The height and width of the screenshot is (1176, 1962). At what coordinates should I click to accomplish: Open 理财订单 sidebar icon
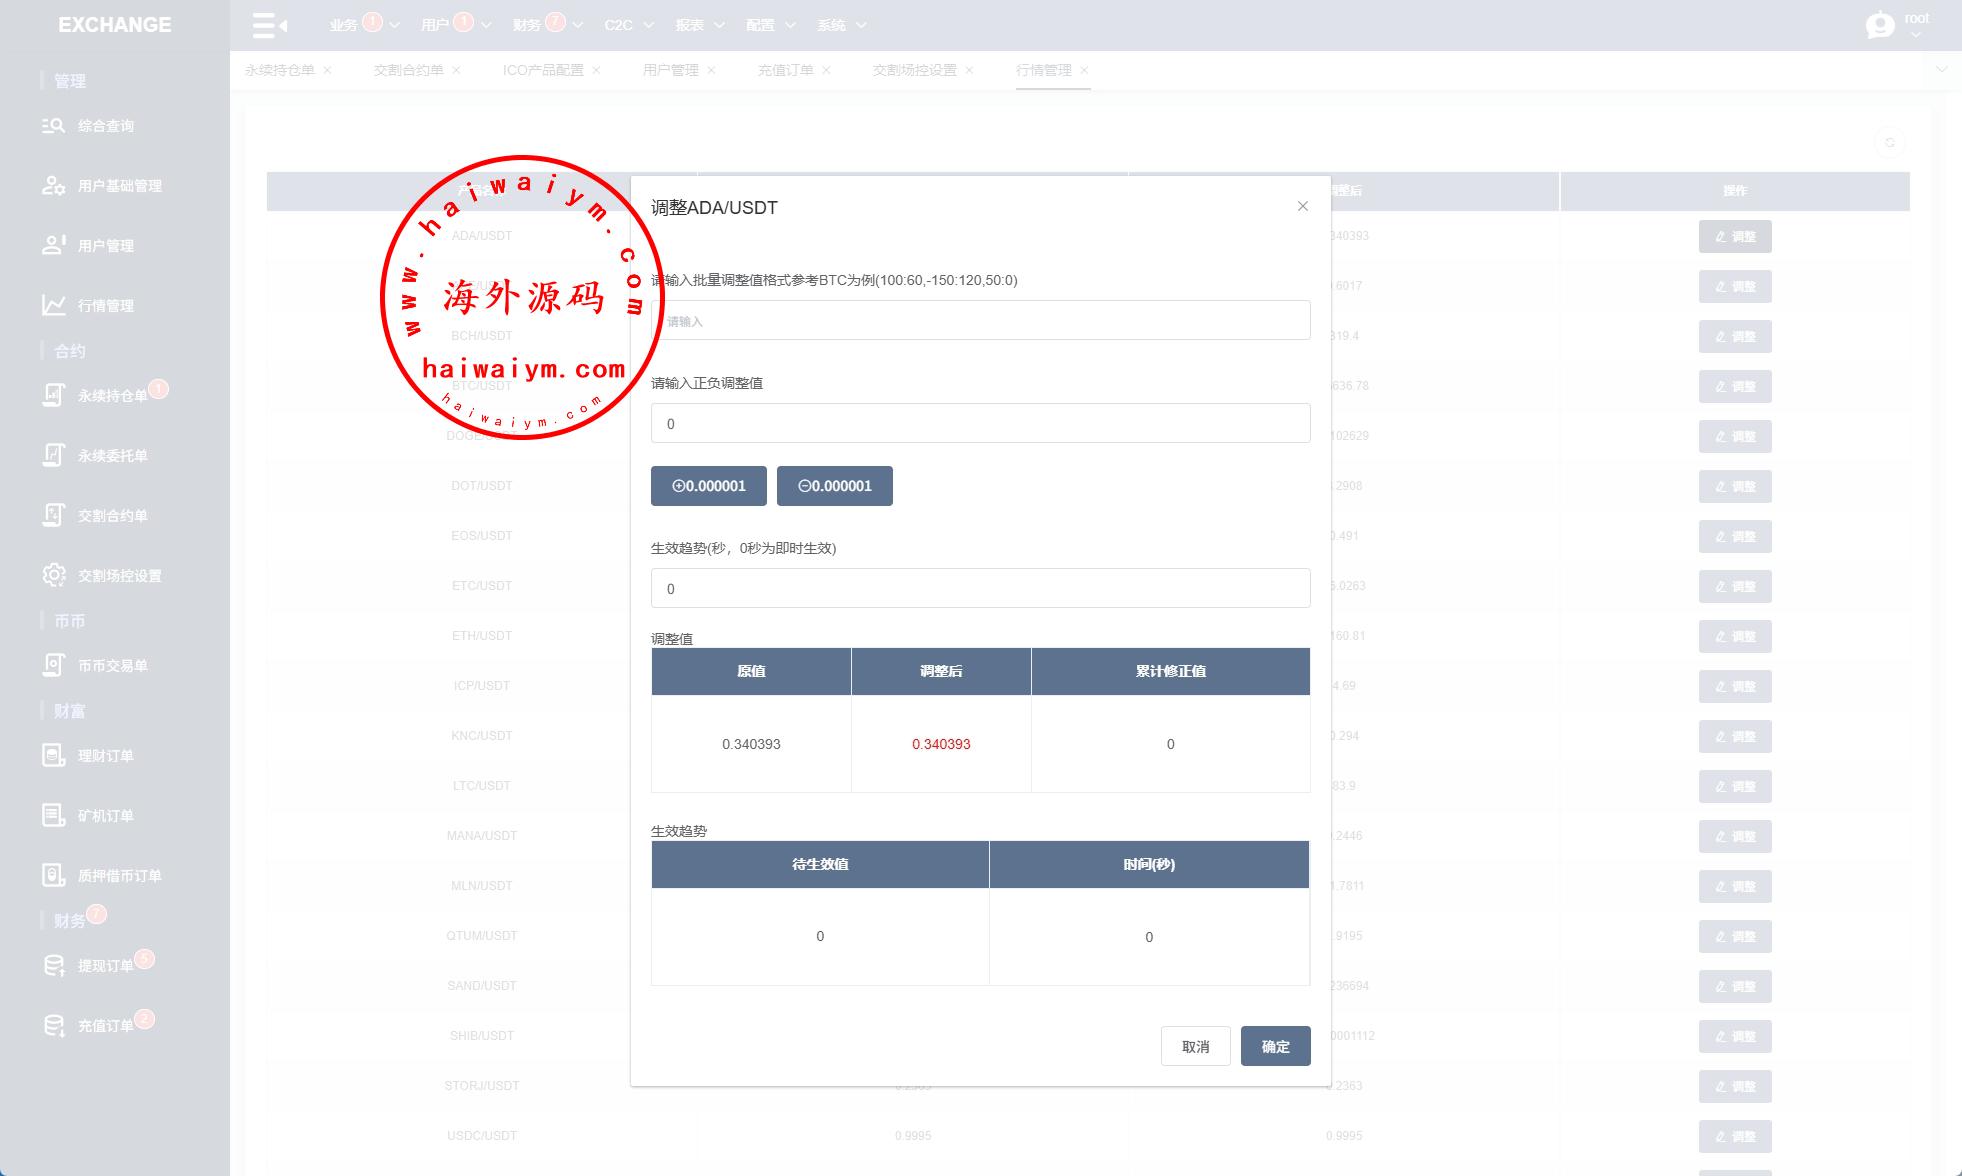(x=53, y=756)
